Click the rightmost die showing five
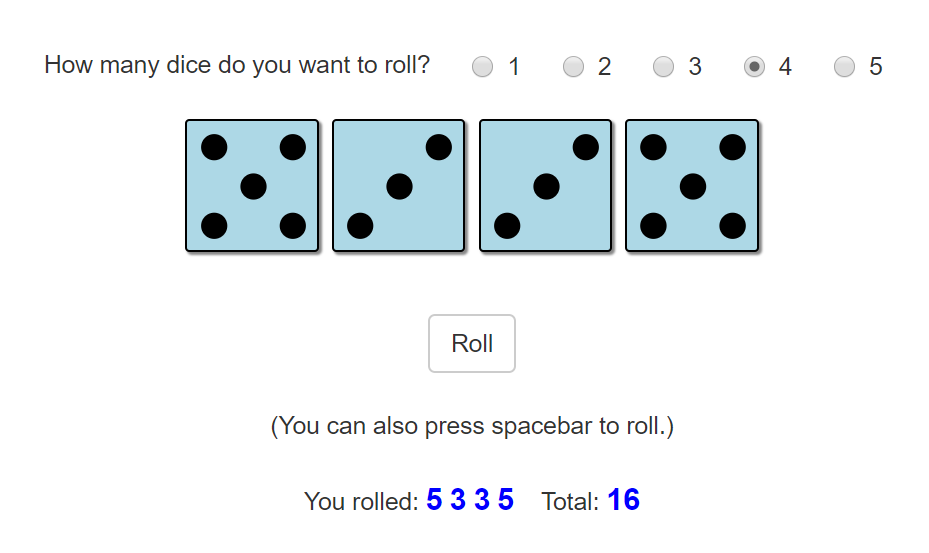Image resolution: width=929 pixels, height=553 pixels. coord(692,186)
